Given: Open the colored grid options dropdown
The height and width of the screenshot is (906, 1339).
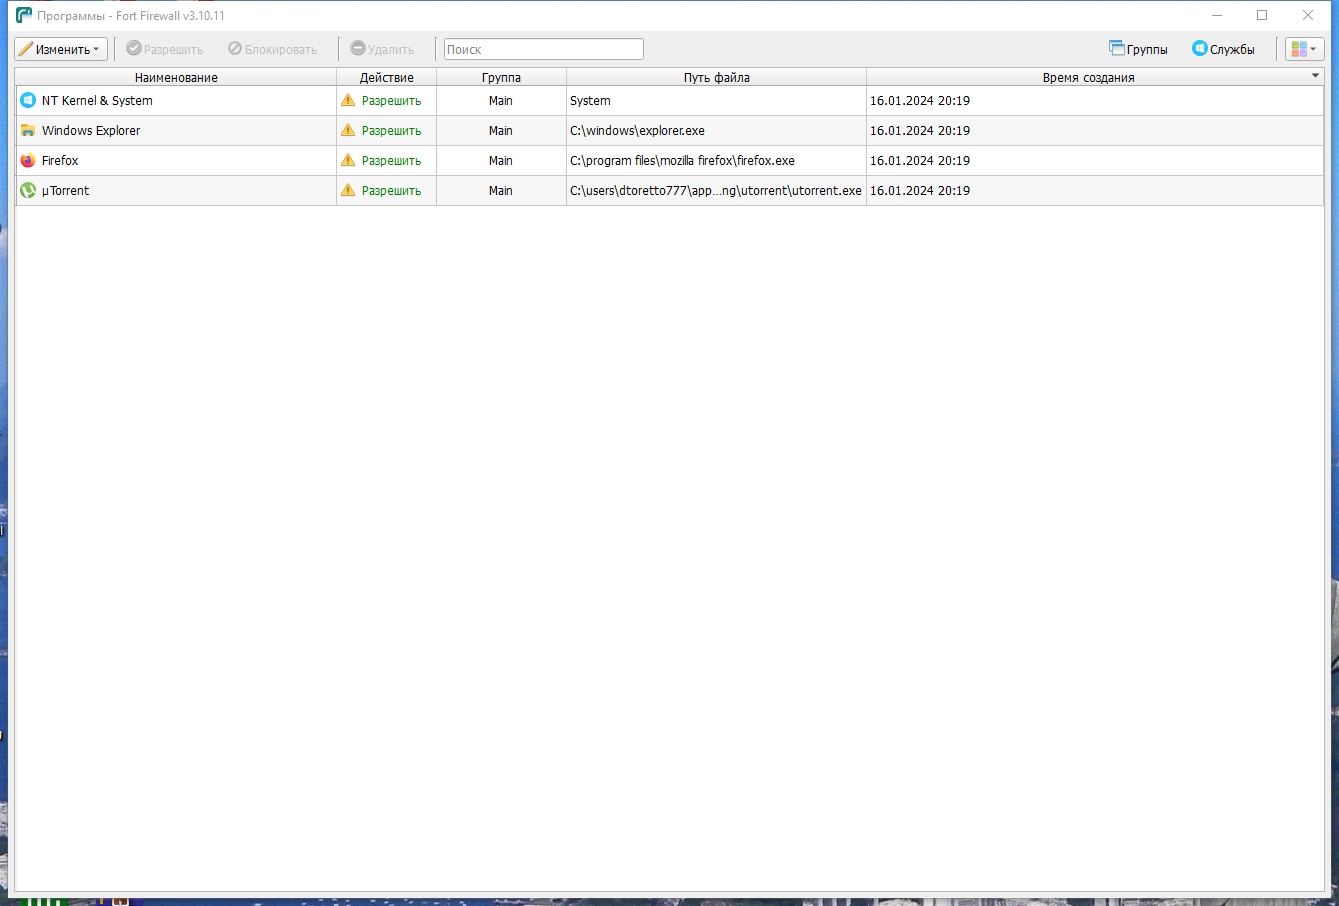Looking at the screenshot, I should [1304, 49].
